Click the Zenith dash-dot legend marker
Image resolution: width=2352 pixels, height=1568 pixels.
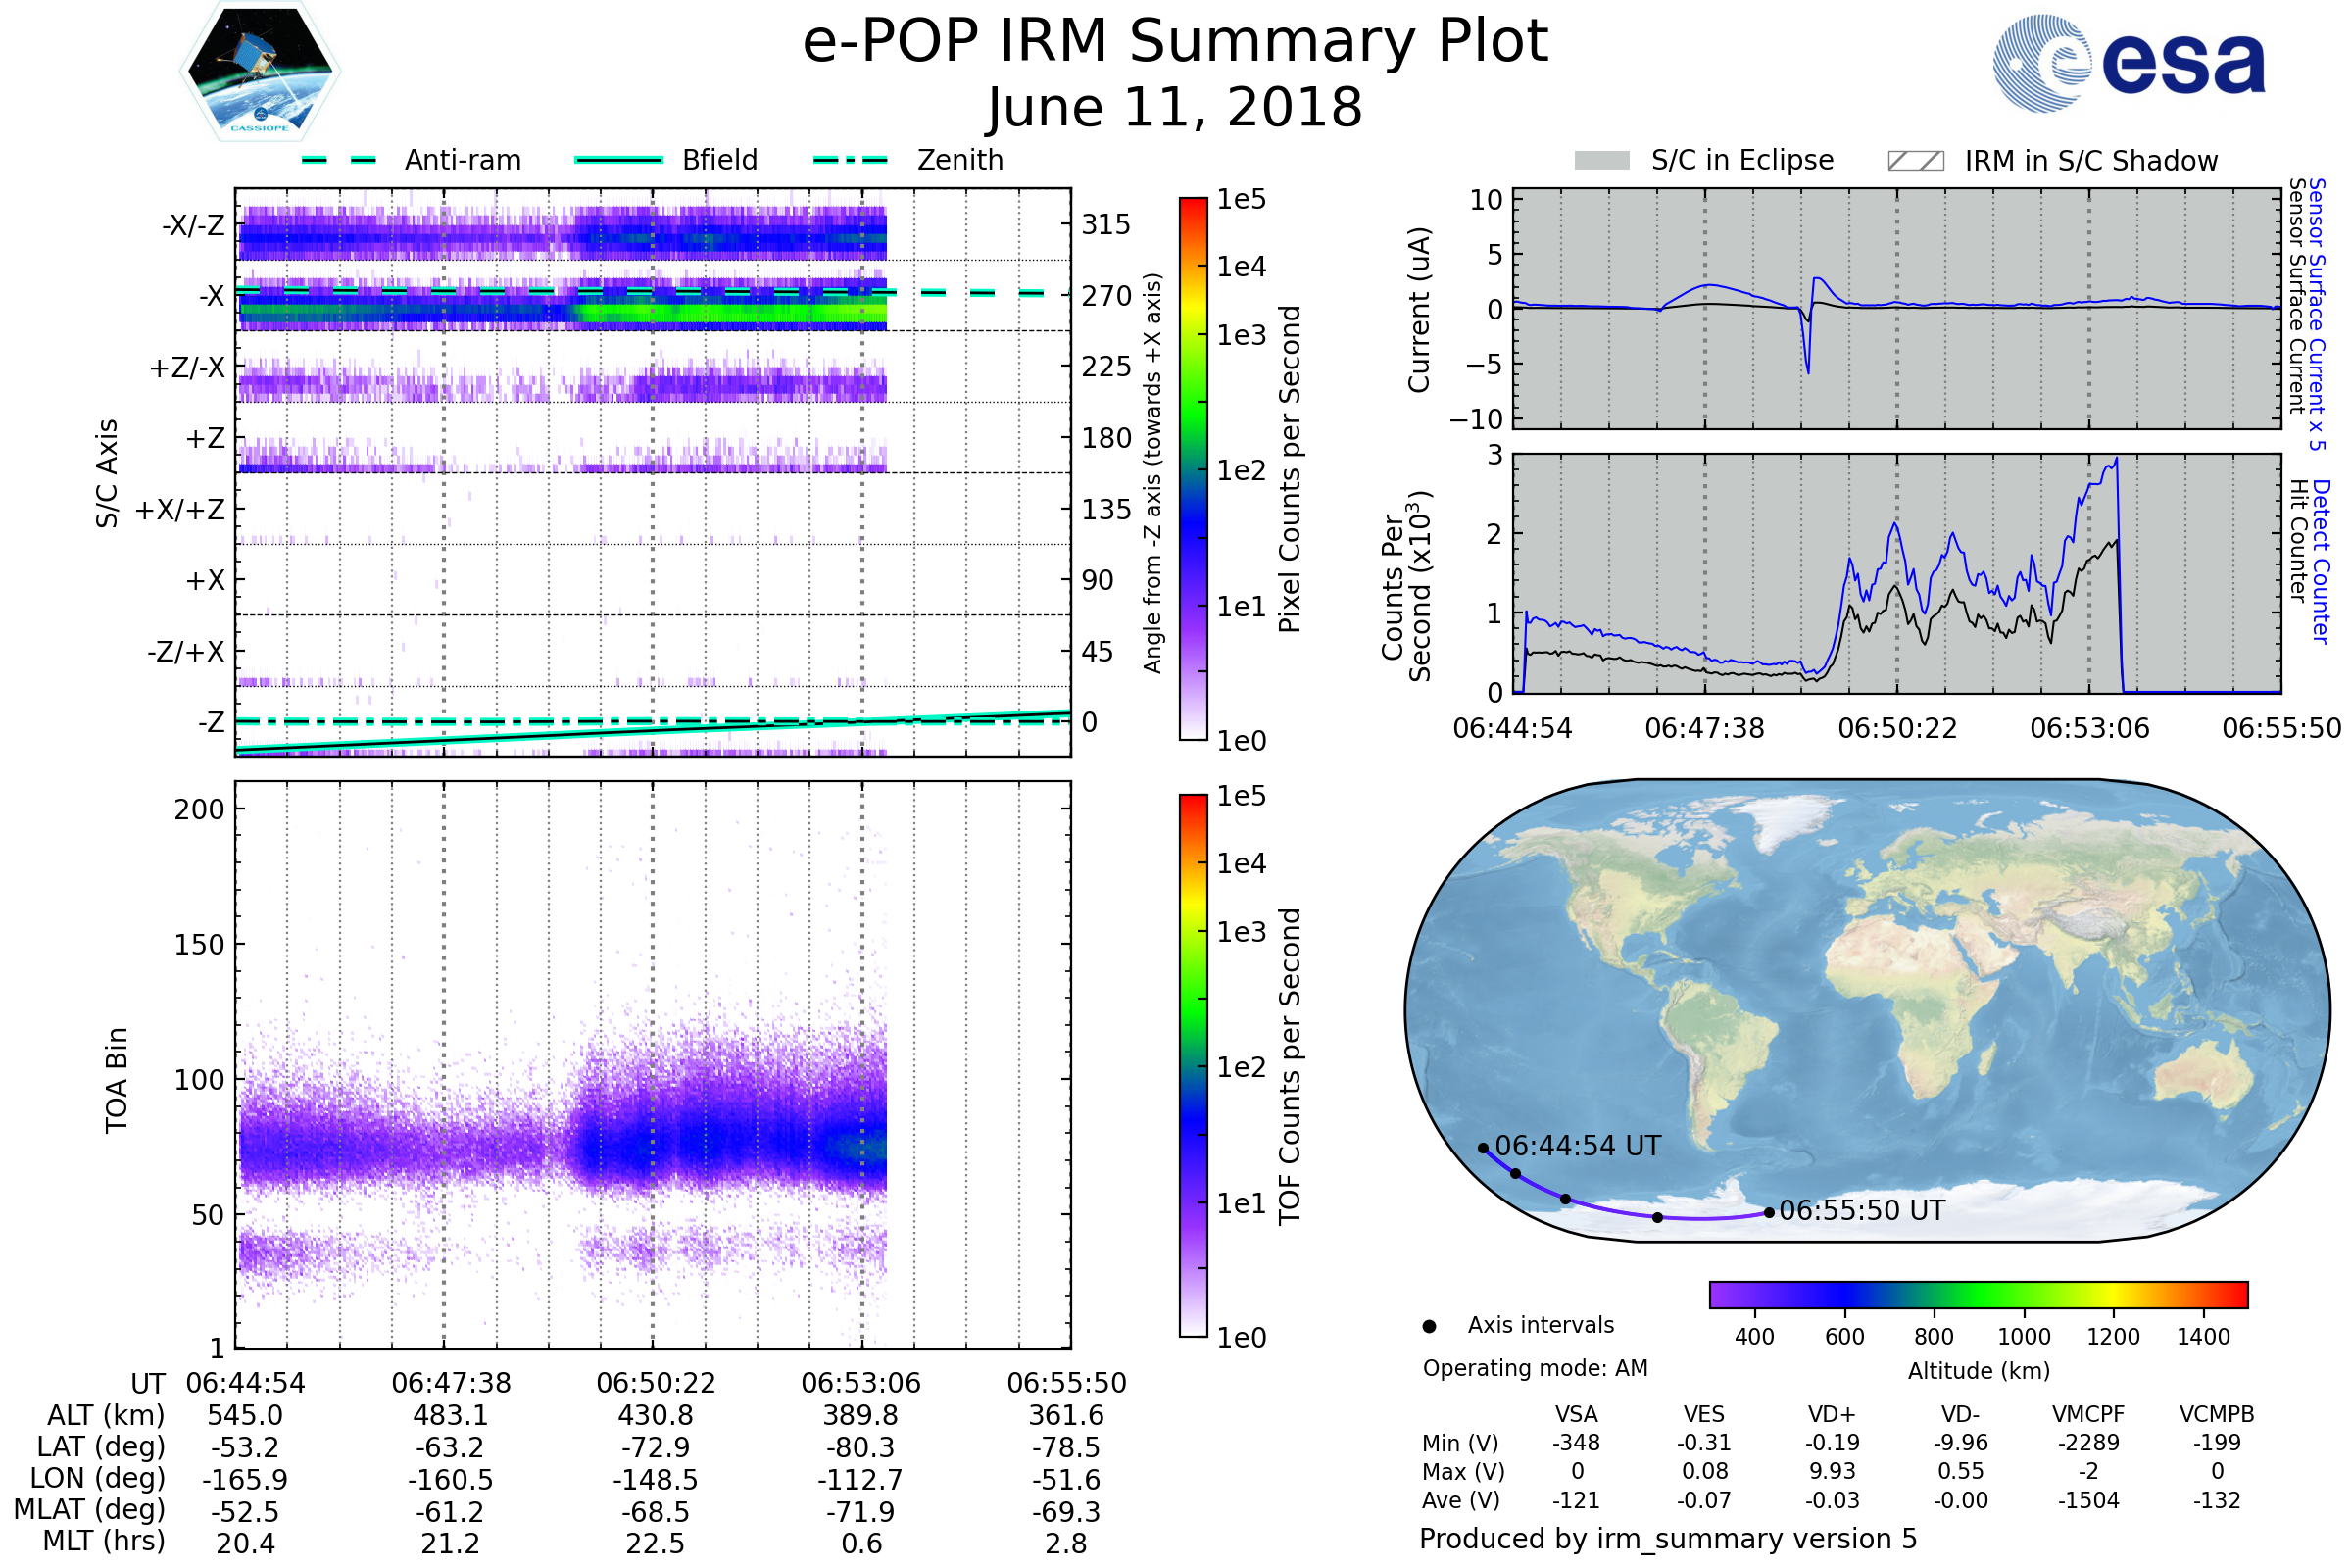(x=851, y=160)
